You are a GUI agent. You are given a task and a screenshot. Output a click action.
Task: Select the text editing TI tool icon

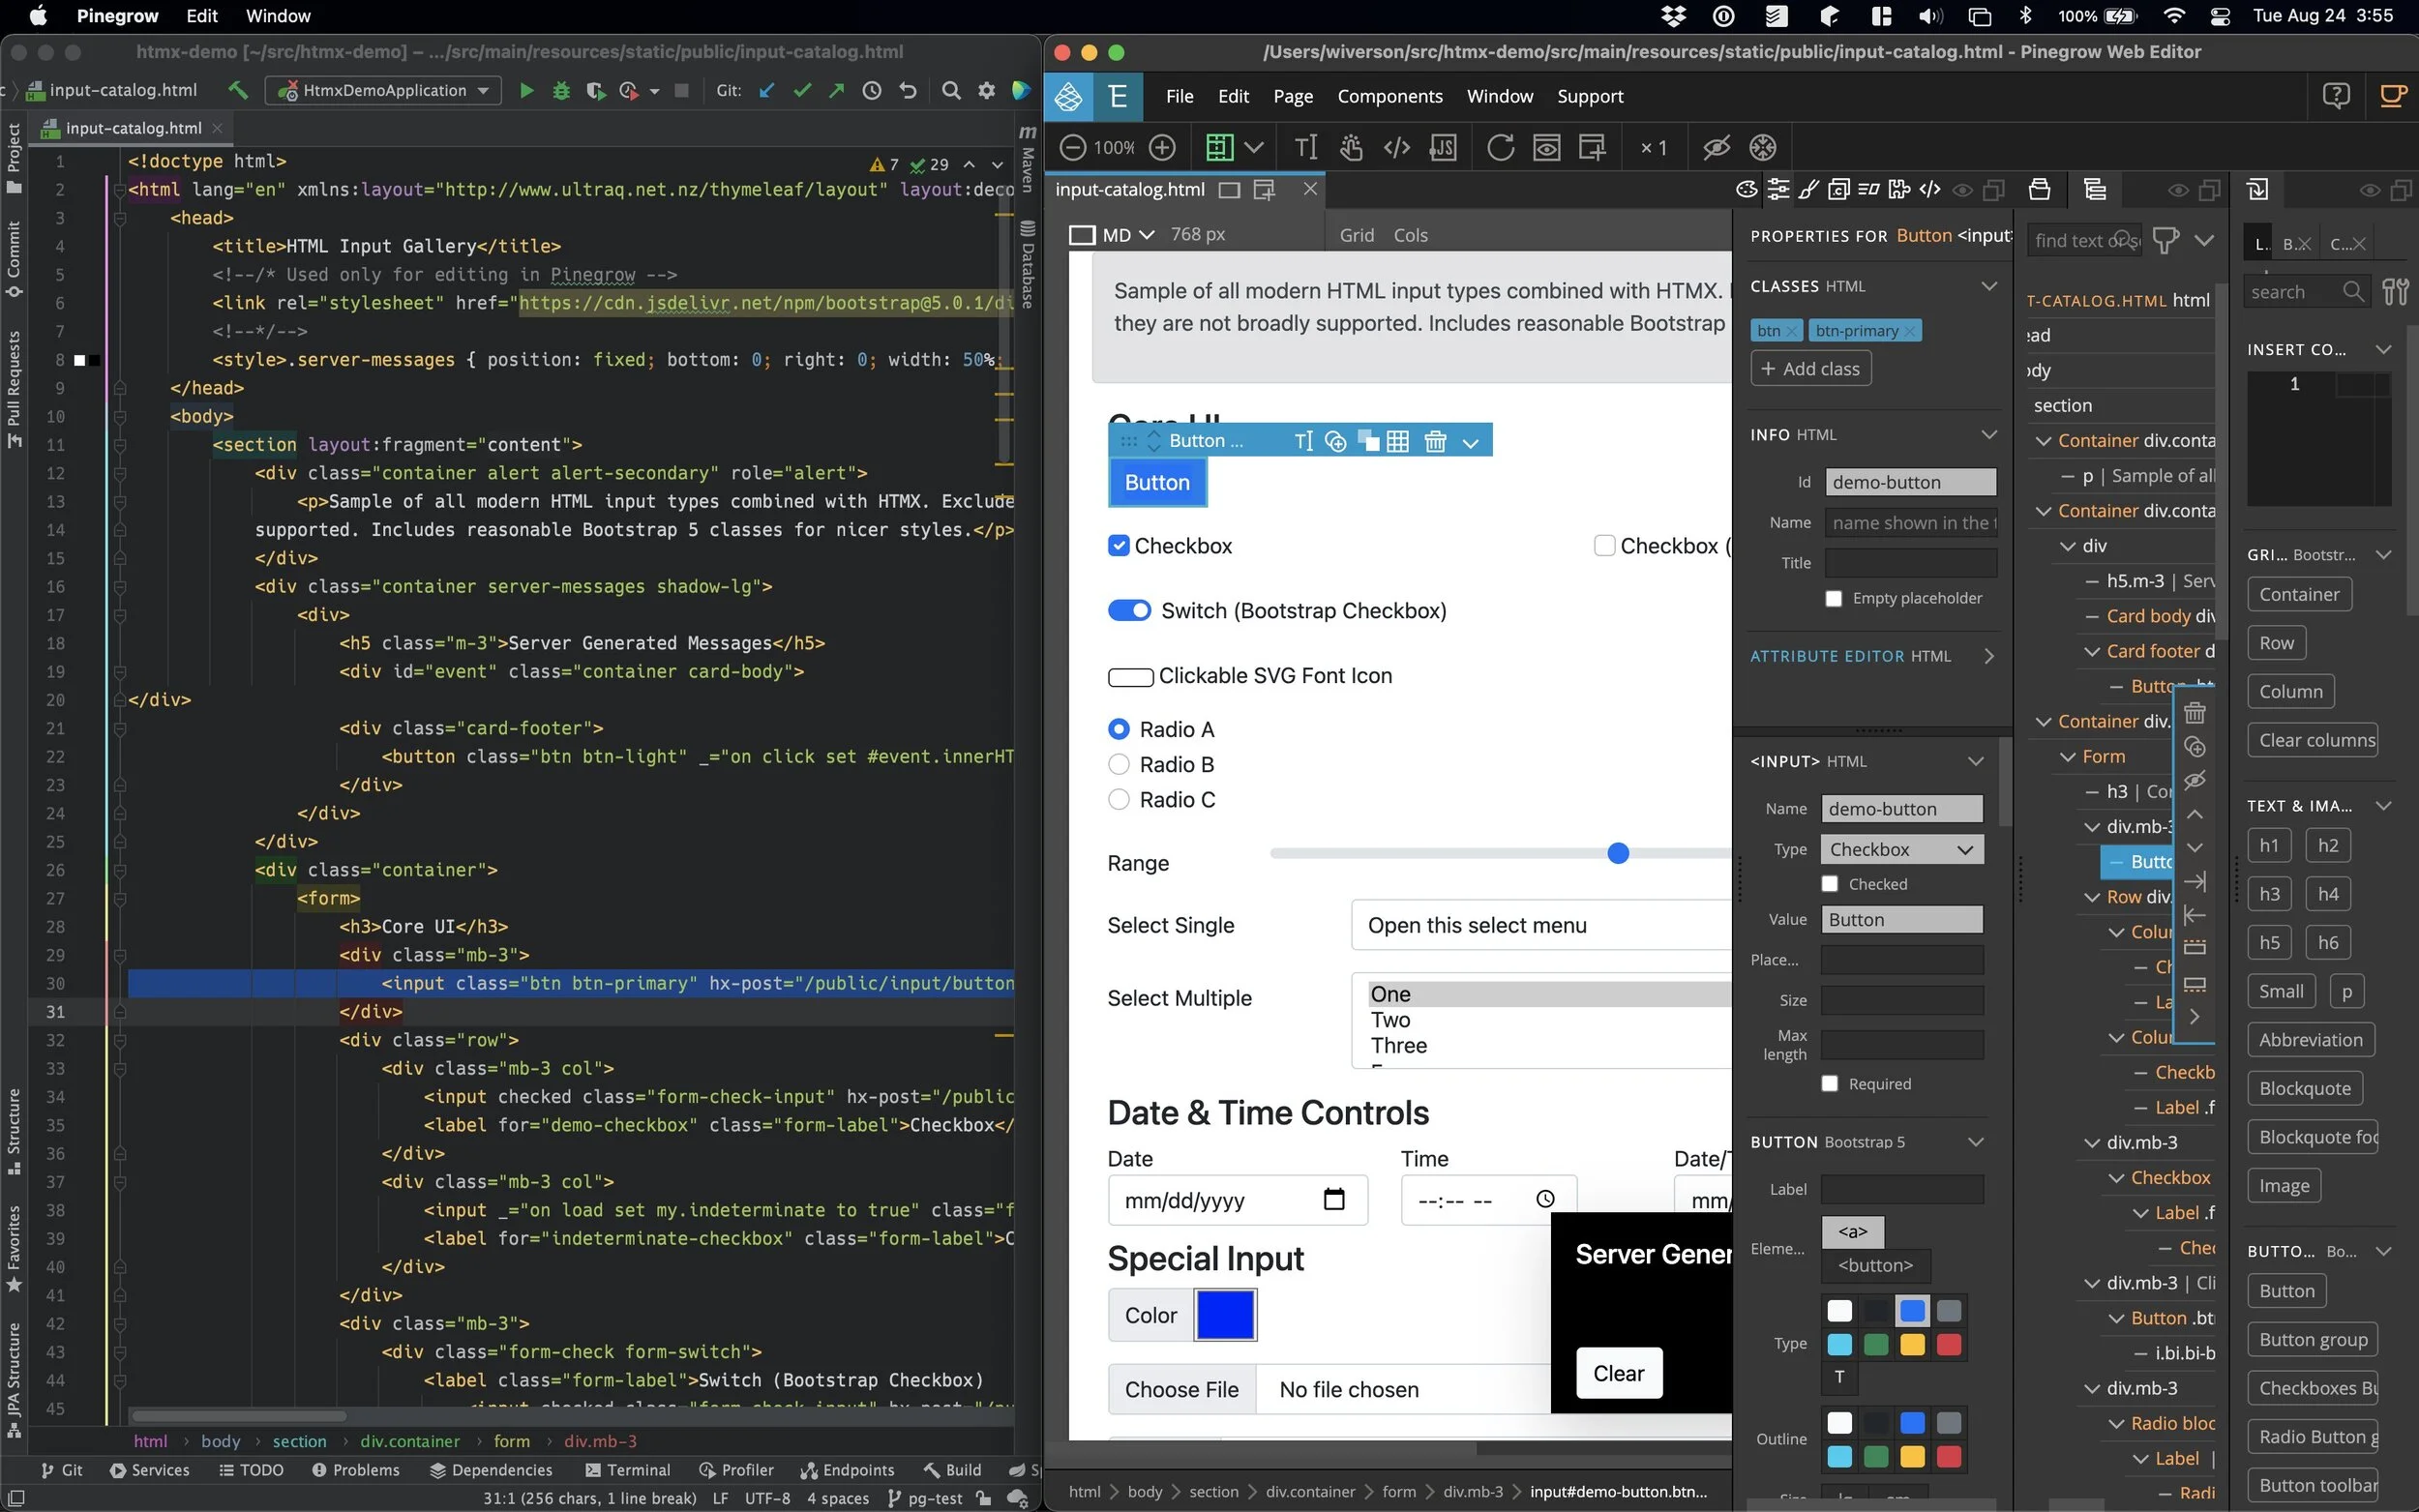tap(1304, 147)
